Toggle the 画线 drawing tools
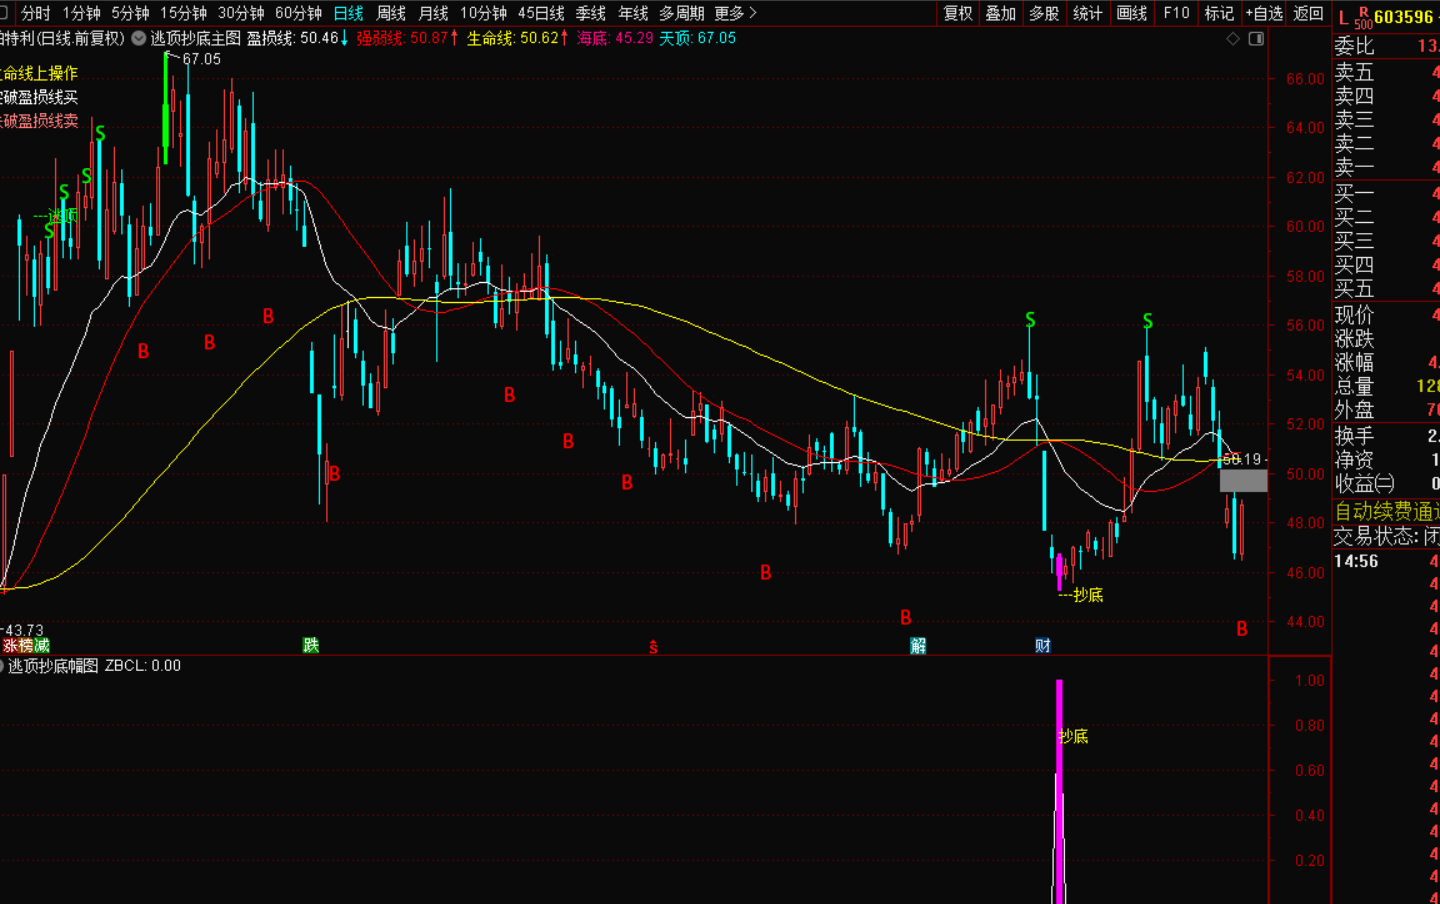Viewport: 1440px width, 904px height. coord(1132,13)
